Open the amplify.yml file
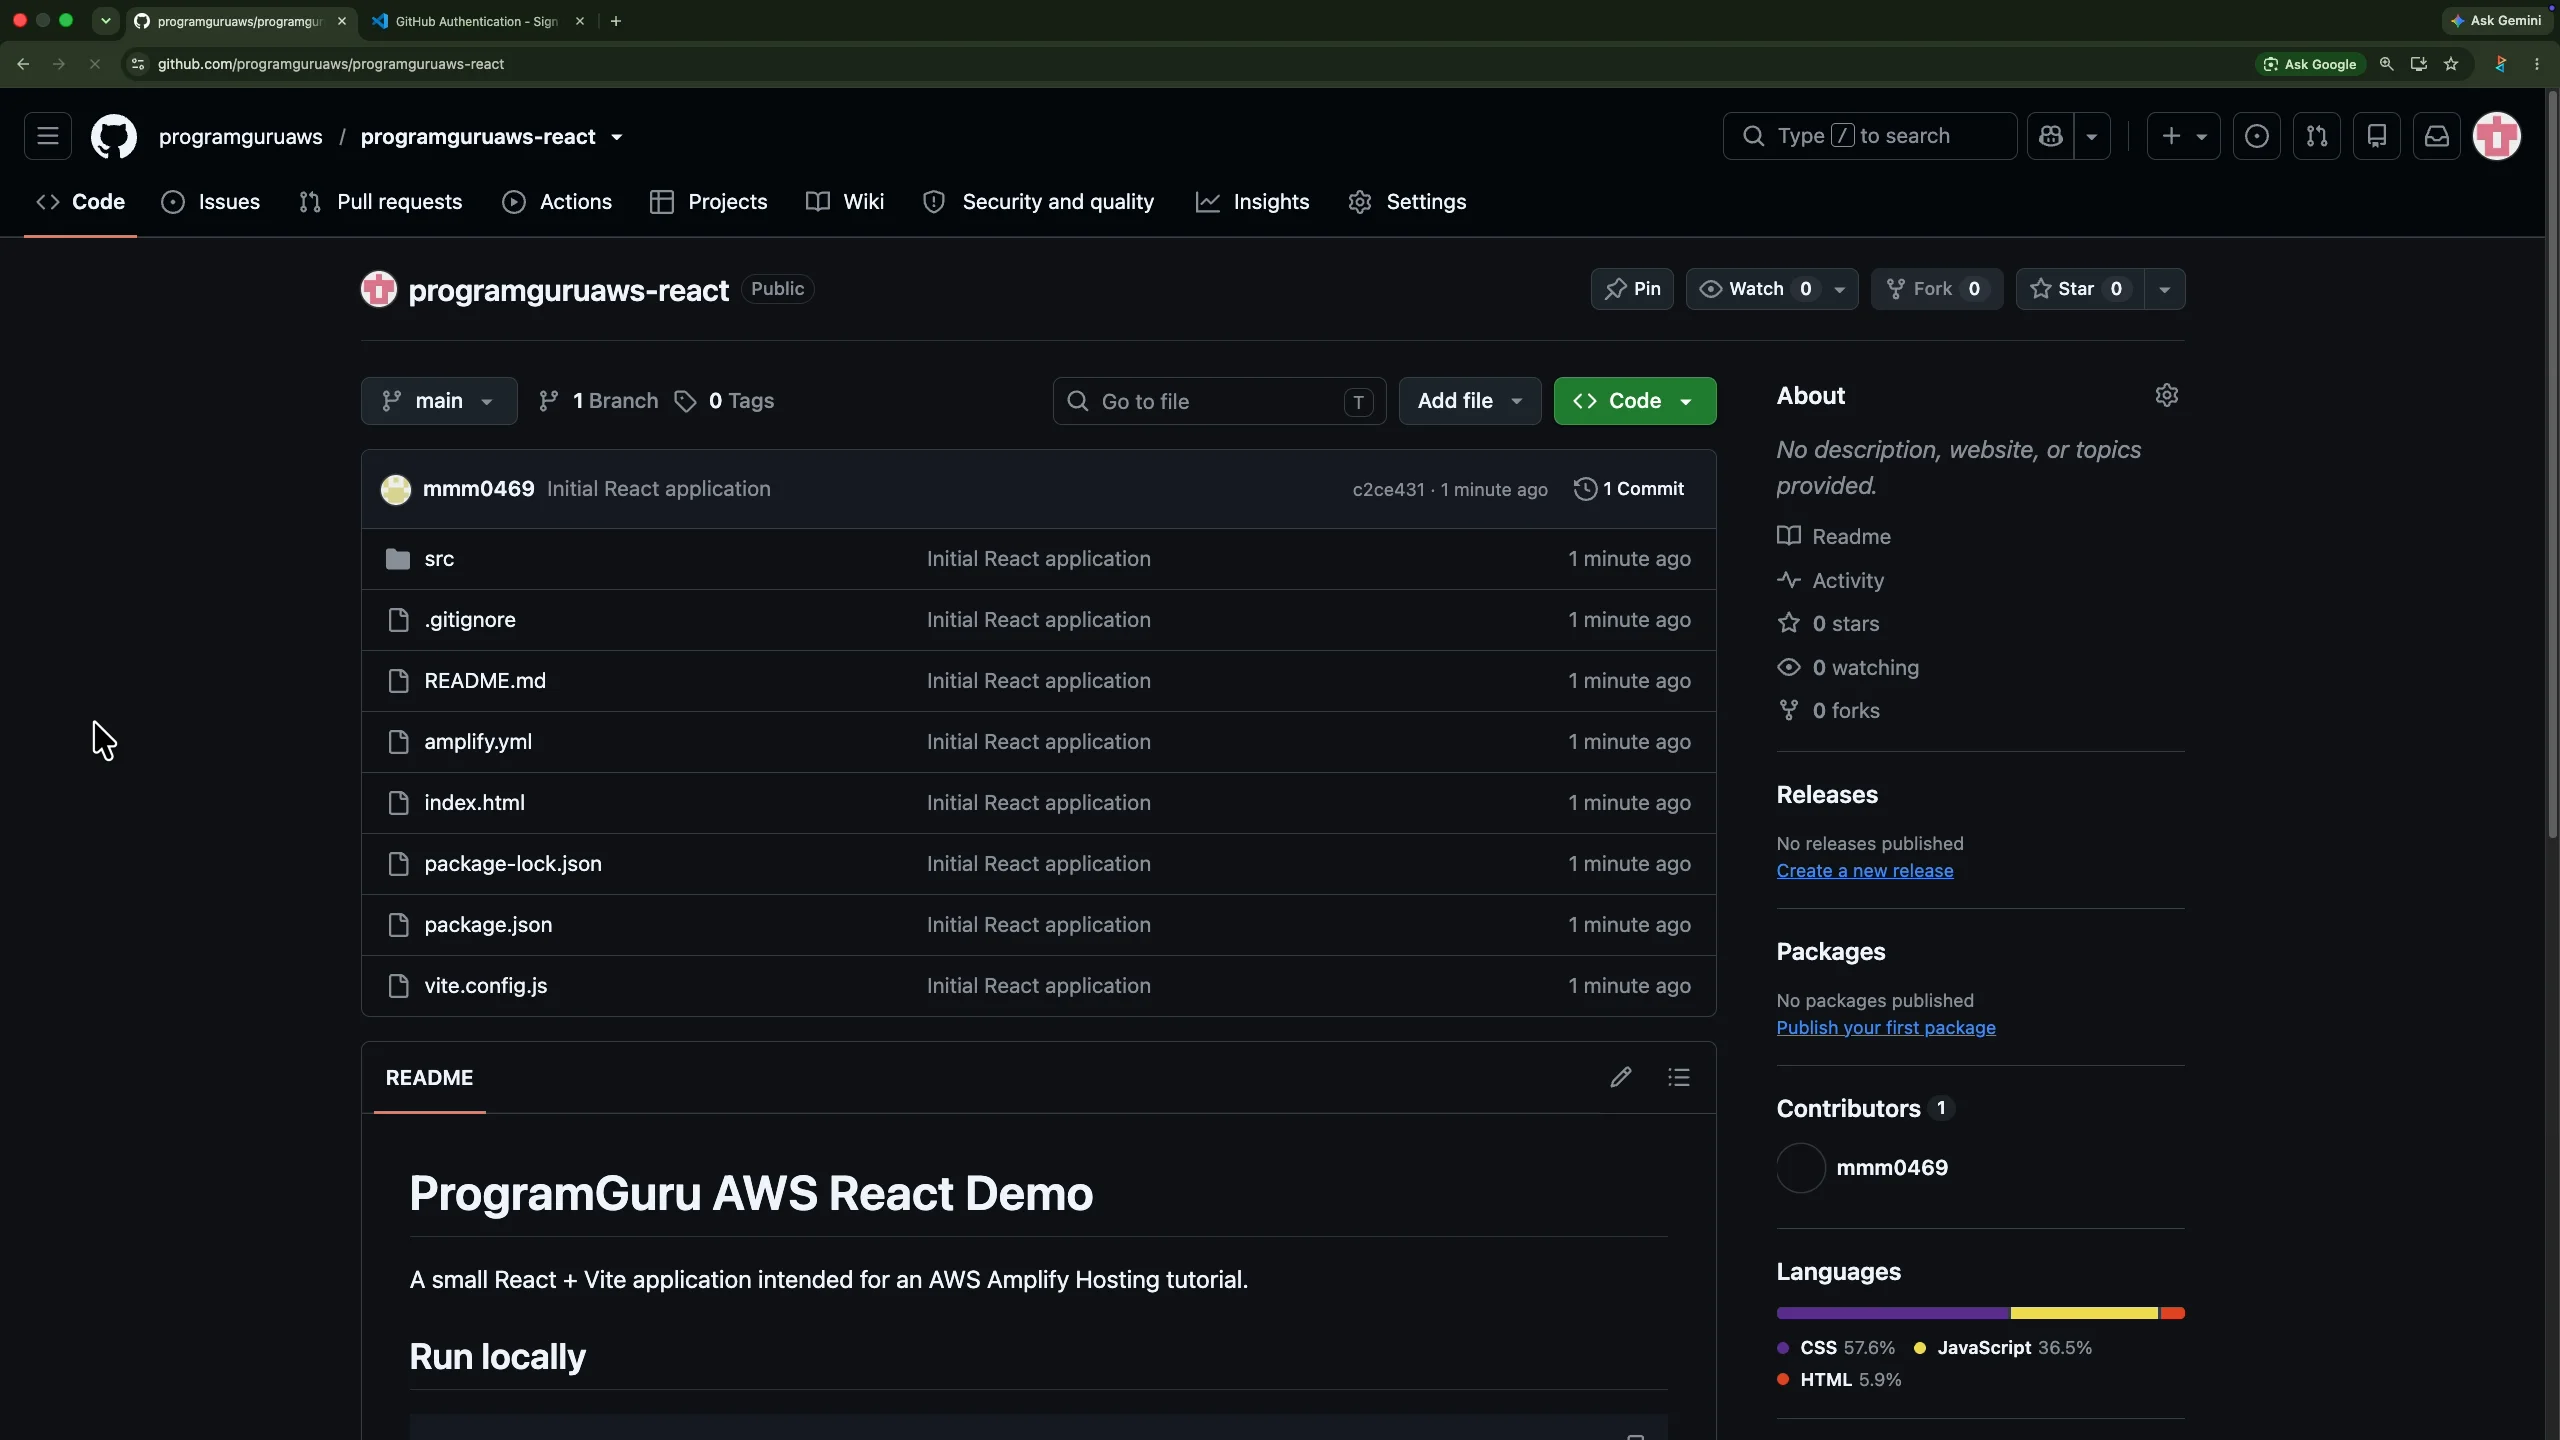This screenshot has width=2560, height=1440. click(478, 742)
